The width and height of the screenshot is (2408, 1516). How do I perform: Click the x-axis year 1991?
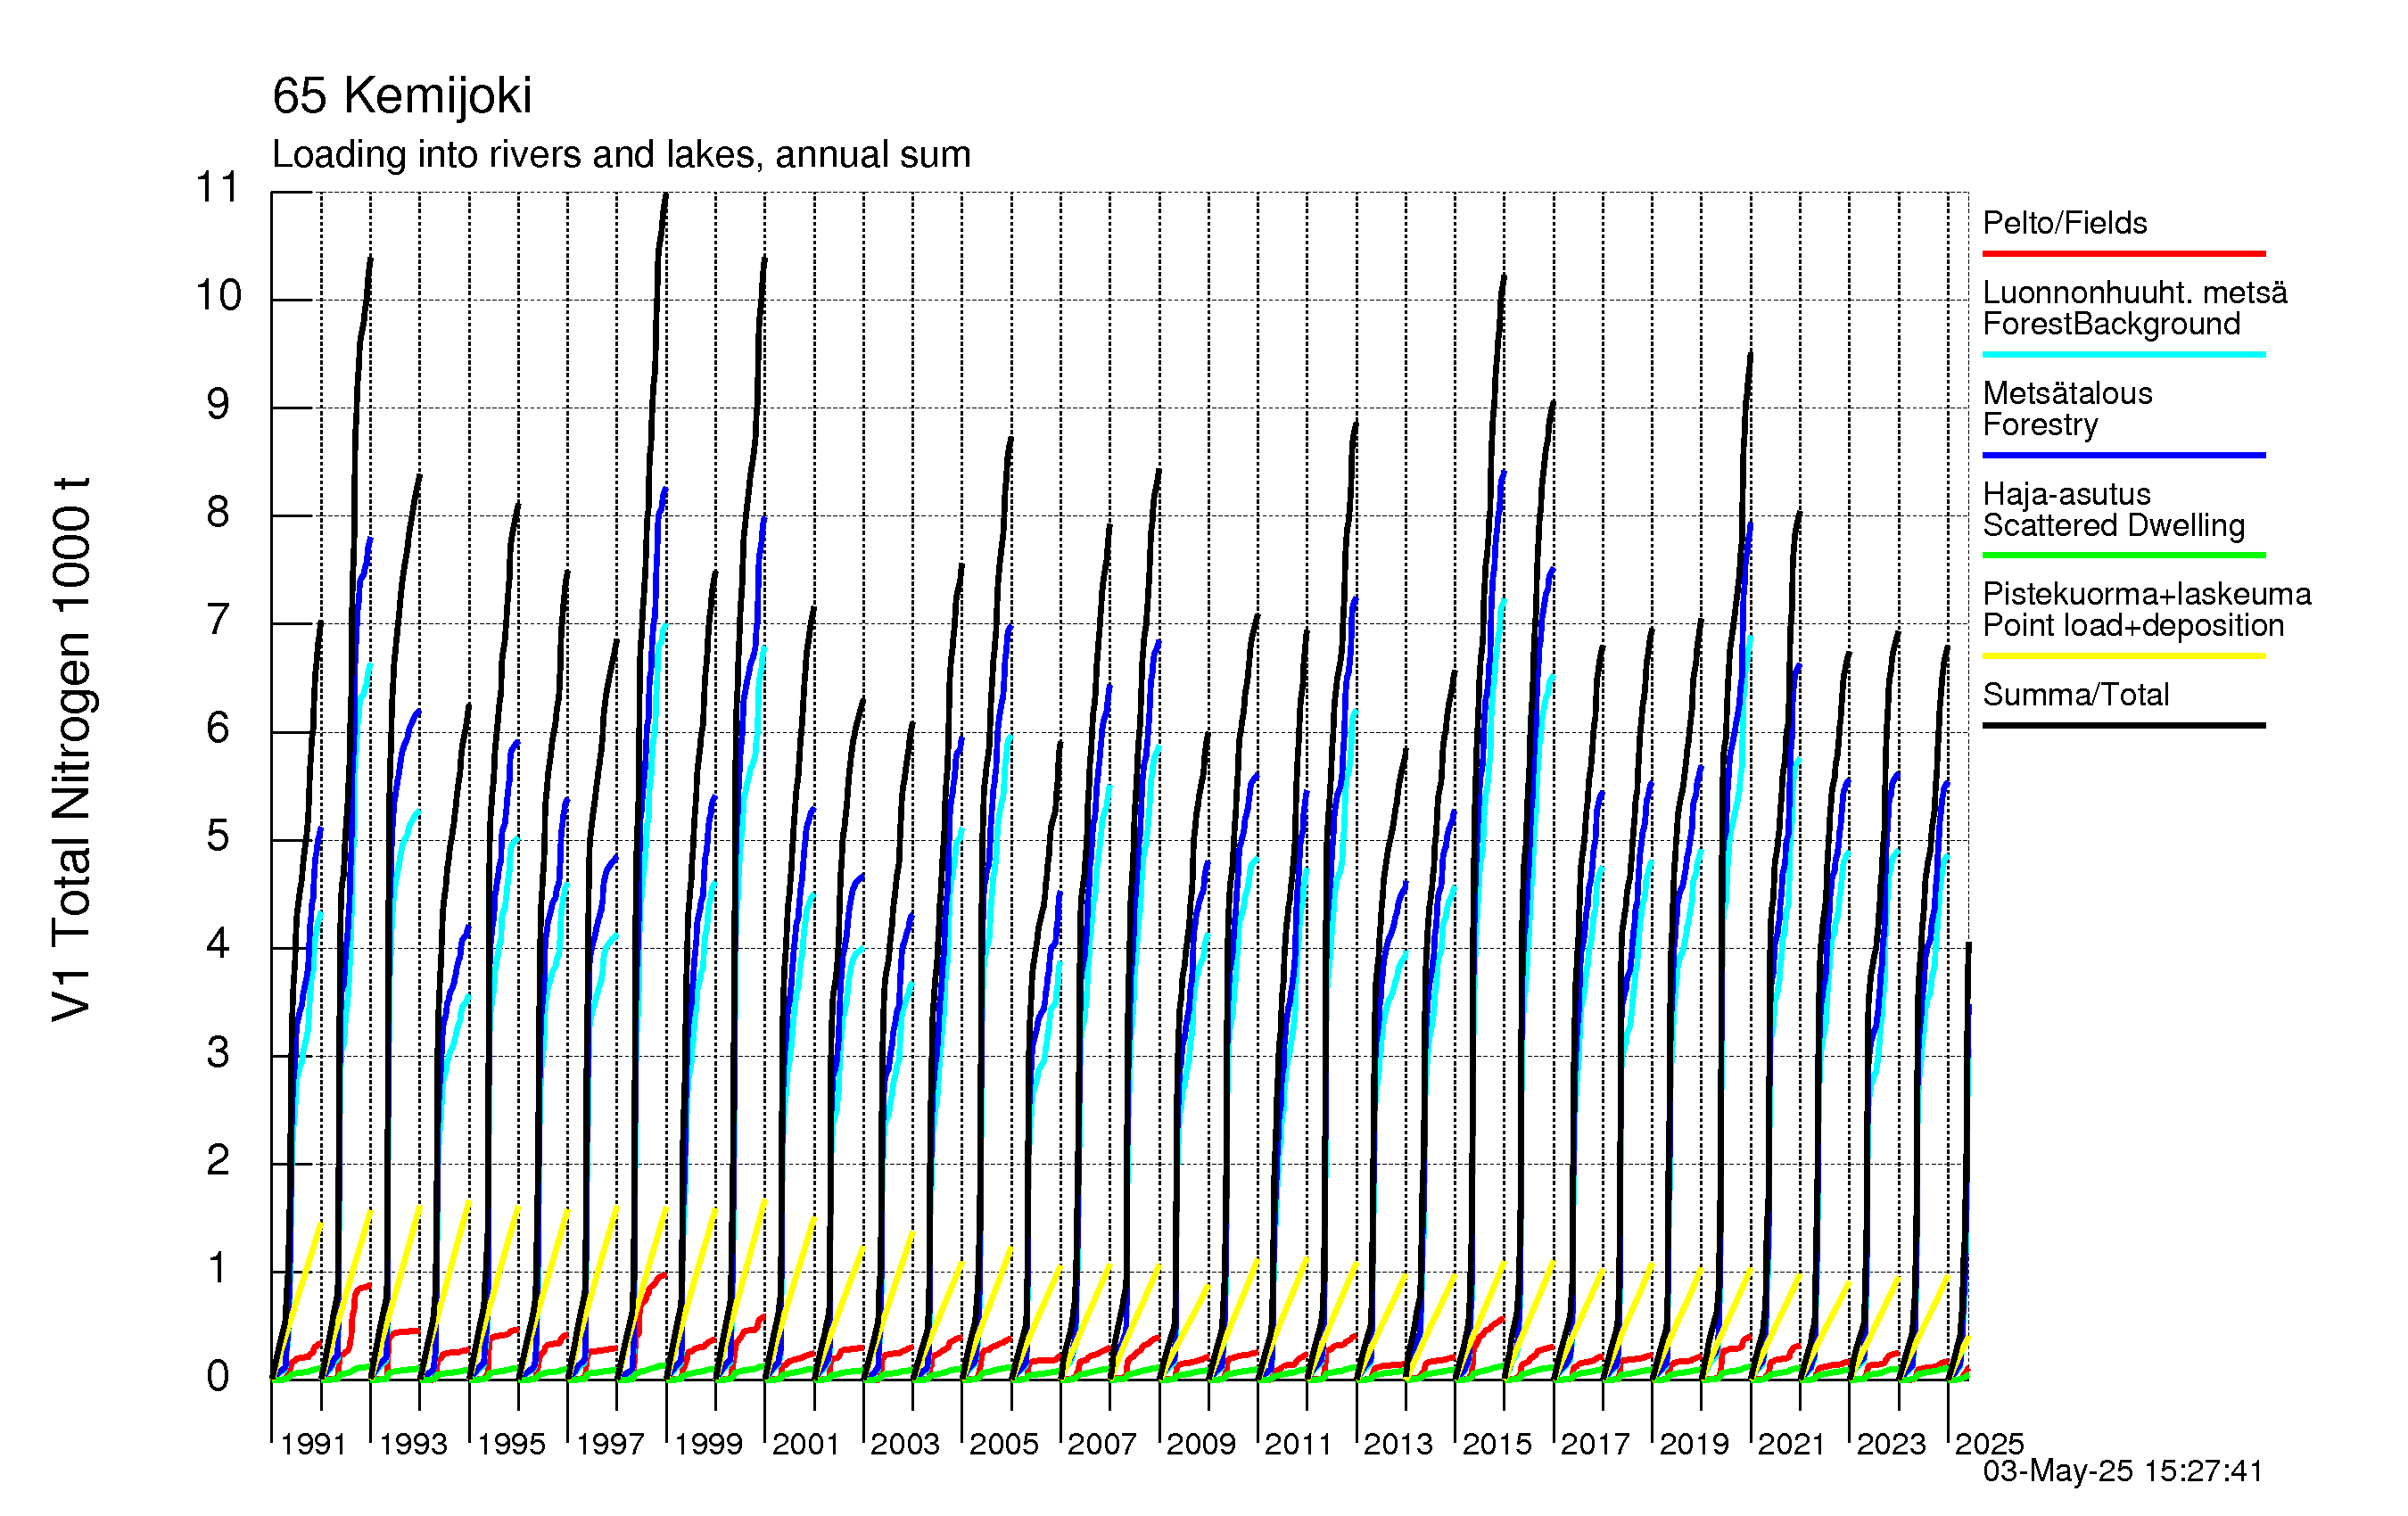coord(313,1444)
